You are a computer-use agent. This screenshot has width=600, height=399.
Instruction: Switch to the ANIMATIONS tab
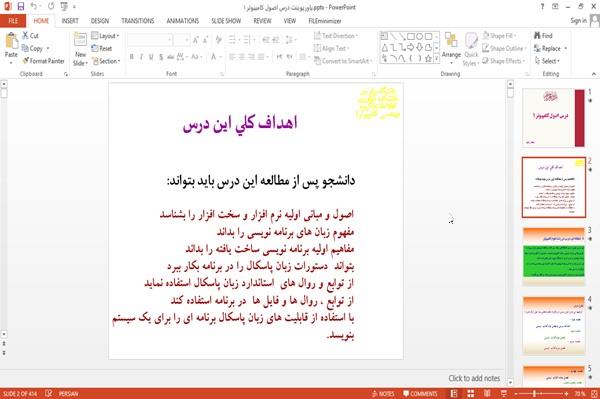tap(183, 21)
